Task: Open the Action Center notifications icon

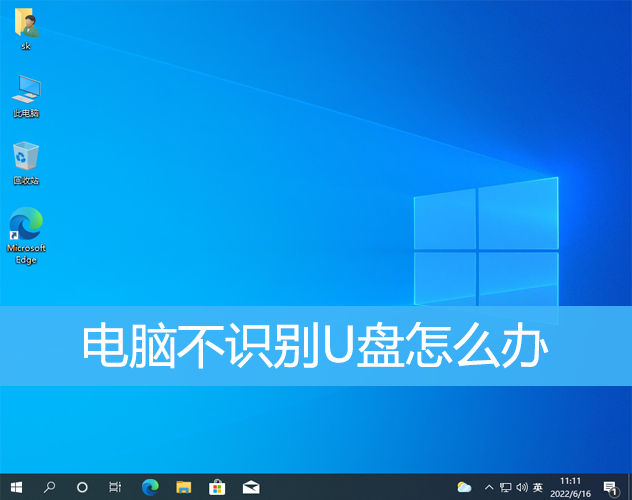Action: 610,487
